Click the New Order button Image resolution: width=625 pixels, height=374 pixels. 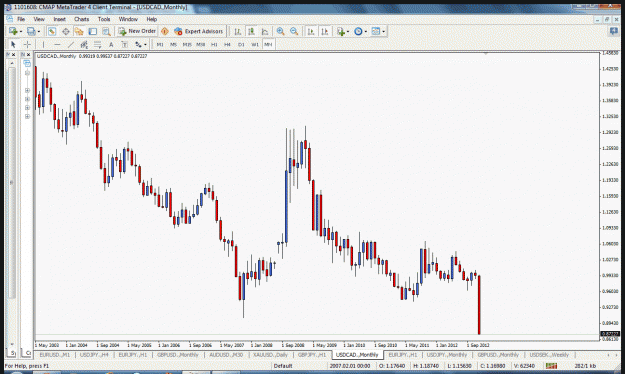[x=137, y=31]
